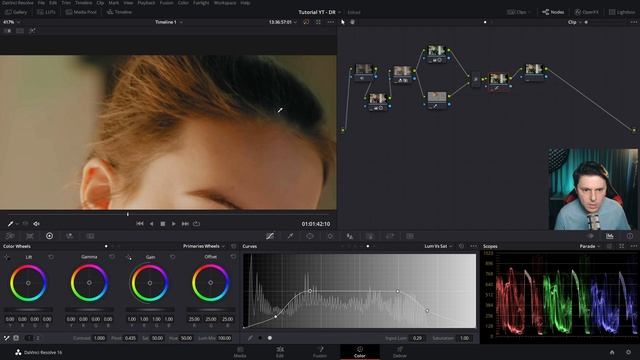Reset the Gamma color wheel
Viewport: 640px width, 360px height.
(112, 257)
